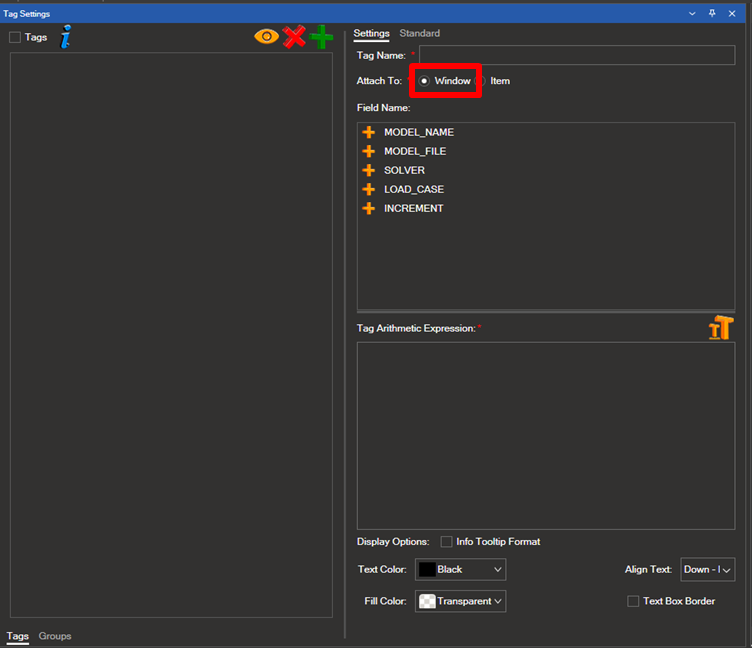Click the red X delete tag icon
Image resolution: width=752 pixels, height=648 pixels.
(x=293, y=37)
